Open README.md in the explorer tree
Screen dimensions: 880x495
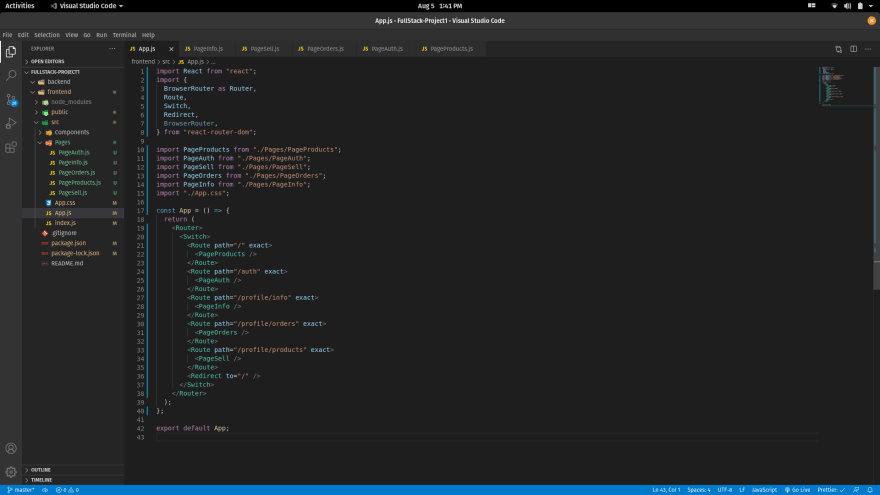point(73,264)
